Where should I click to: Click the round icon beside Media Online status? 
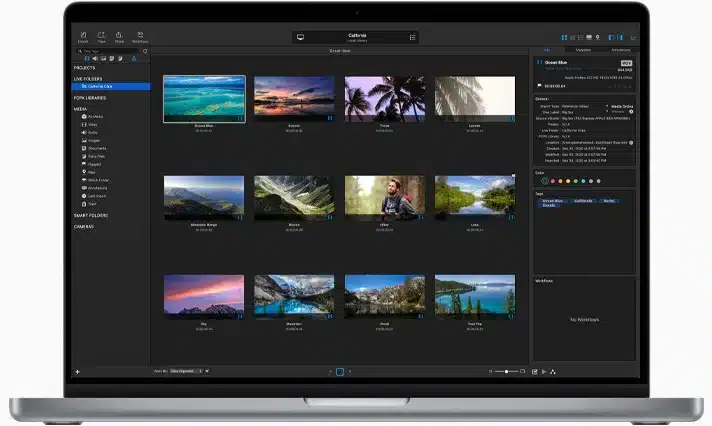tap(631, 112)
